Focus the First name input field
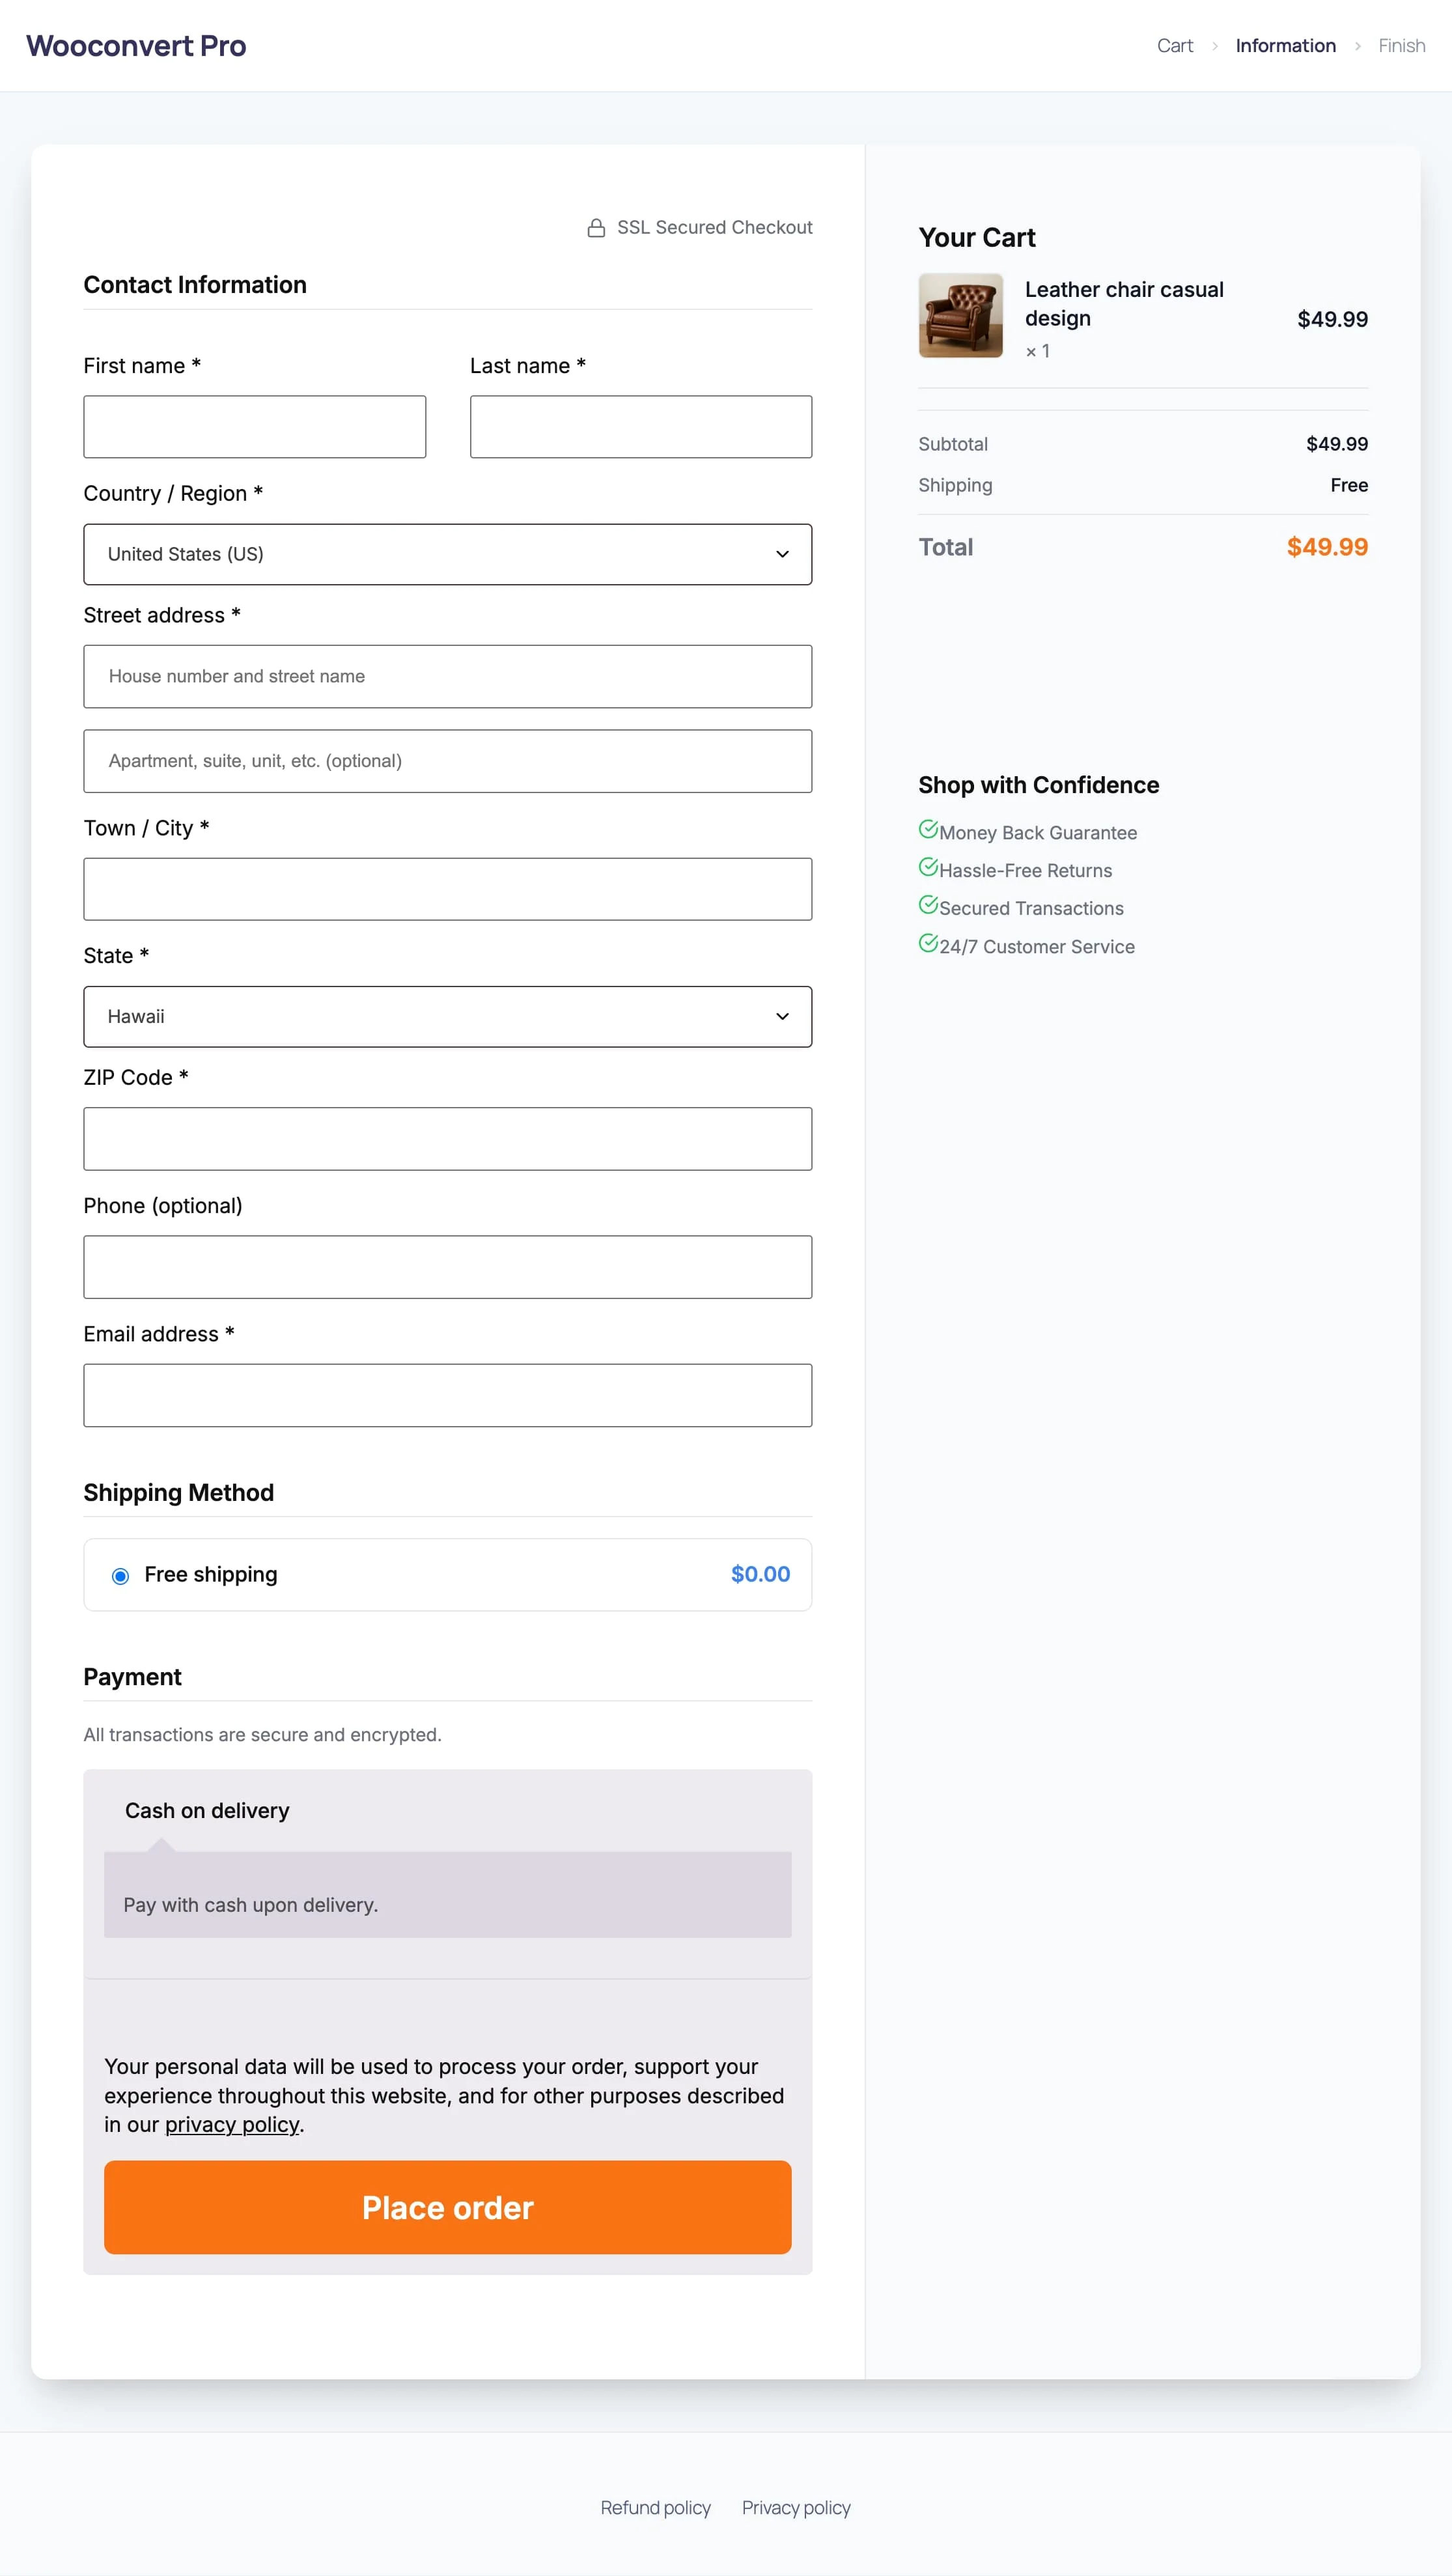 click(254, 427)
